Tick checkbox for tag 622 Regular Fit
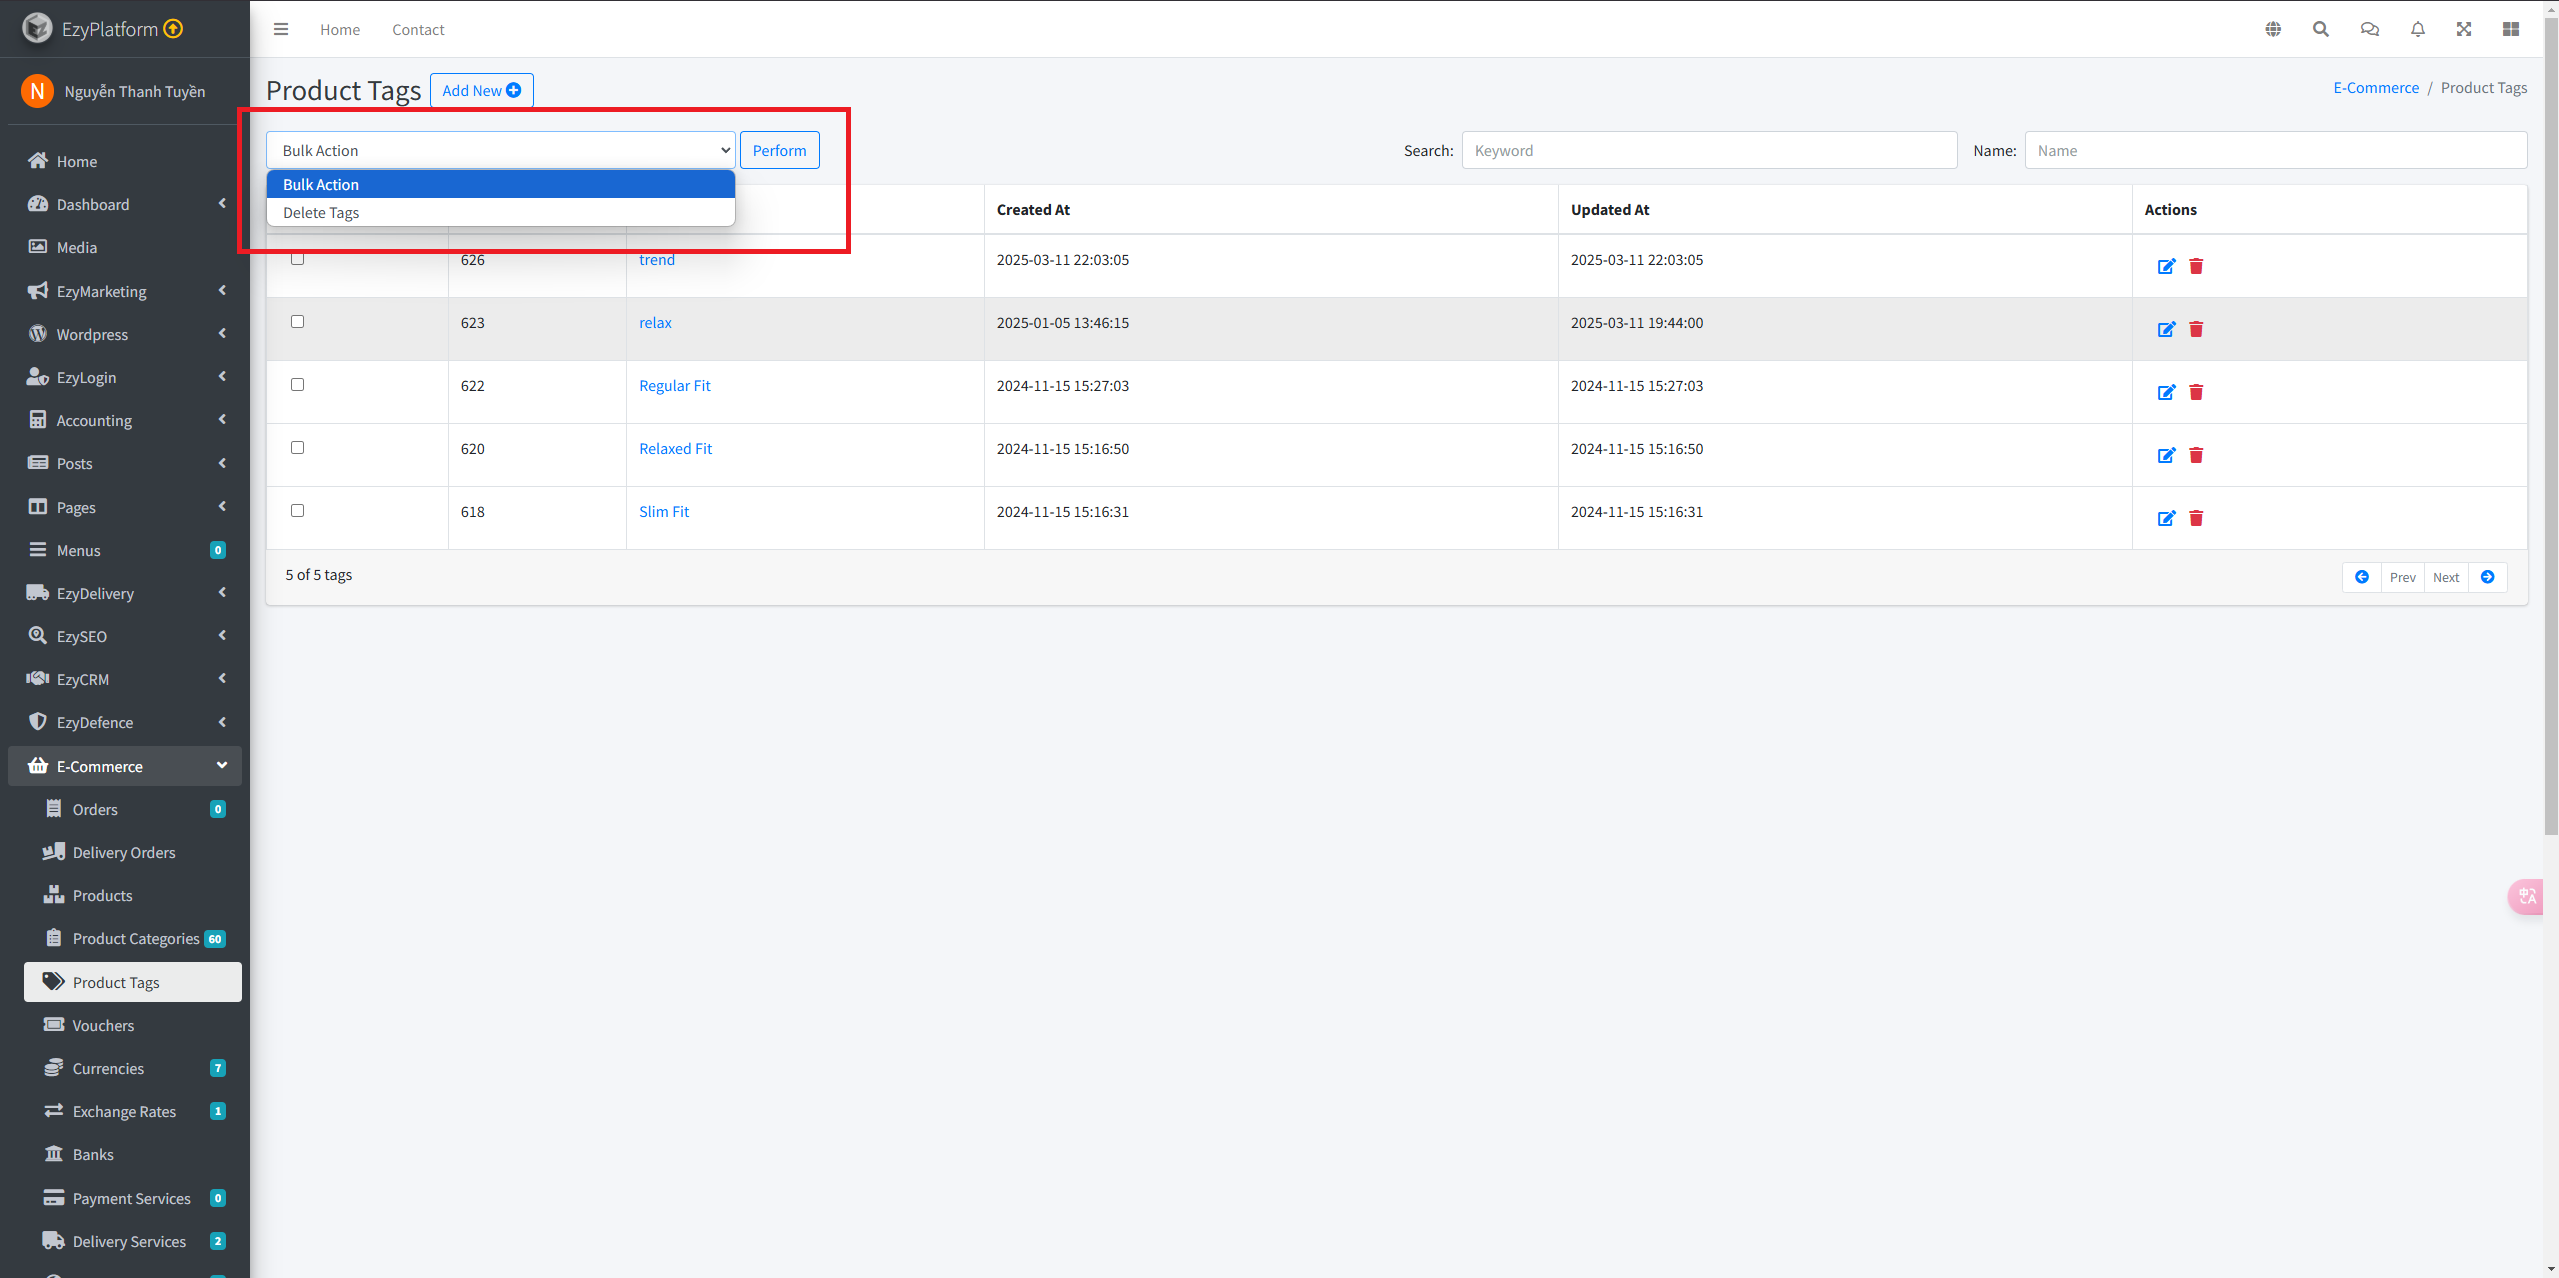This screenshot has height=1278, width=2559. pyautogui.click(x=297, y=385)
